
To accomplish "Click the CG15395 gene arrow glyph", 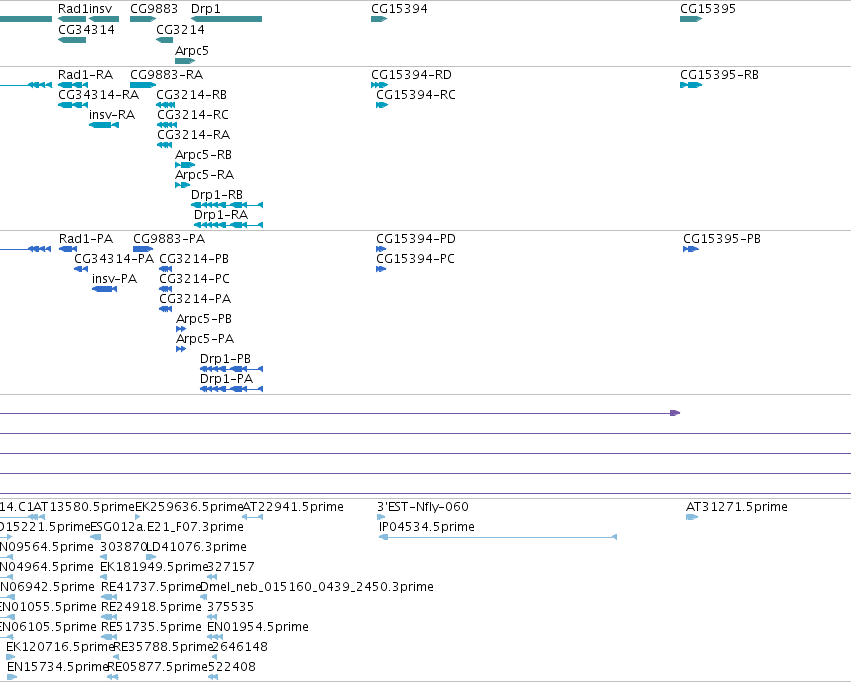I will (x=691, y=19).
